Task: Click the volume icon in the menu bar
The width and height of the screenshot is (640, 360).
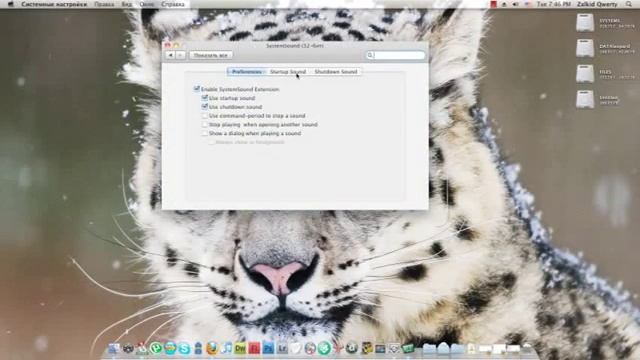Action: coord(515,4)
